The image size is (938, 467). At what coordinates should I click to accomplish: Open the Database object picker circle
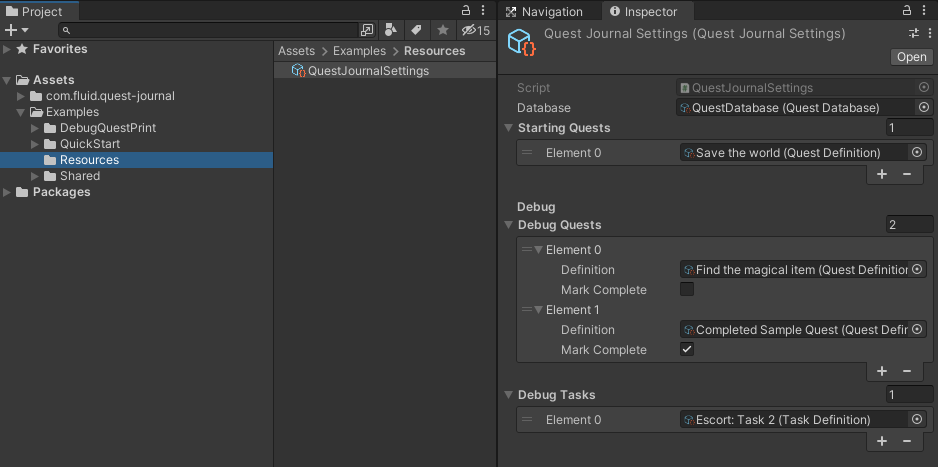pos(924,108)
